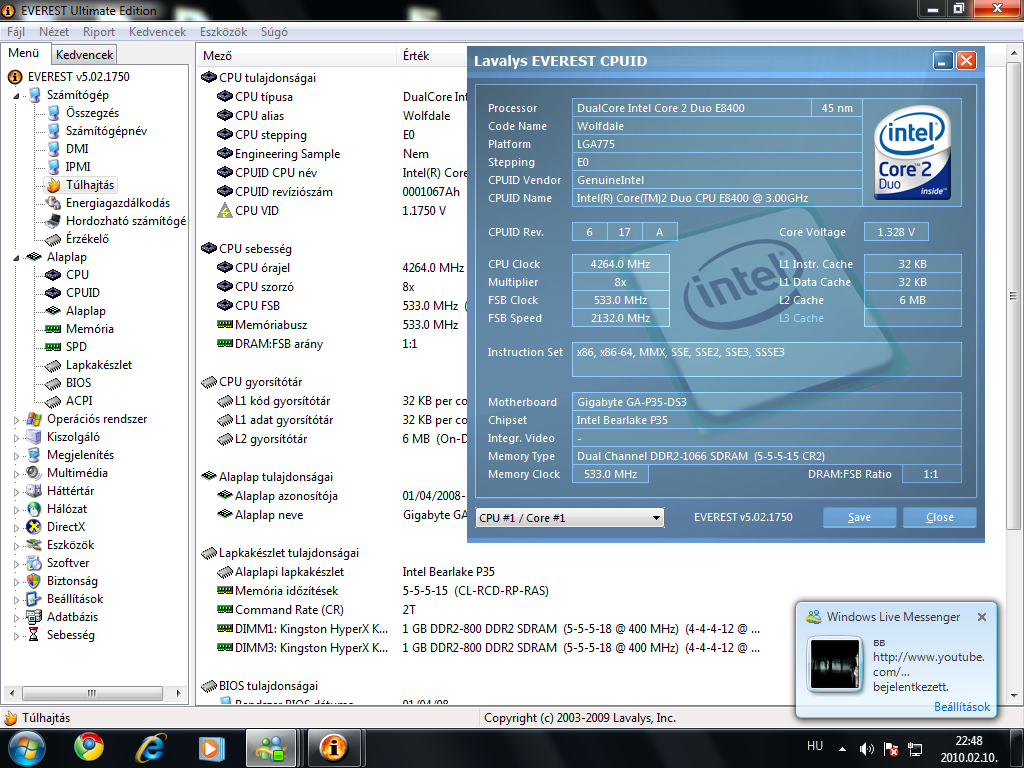Open the CPU #1 / Core #1 dropdown
Image resolution: width=1024 pixels, height=768 pixels.
(569, 518)
